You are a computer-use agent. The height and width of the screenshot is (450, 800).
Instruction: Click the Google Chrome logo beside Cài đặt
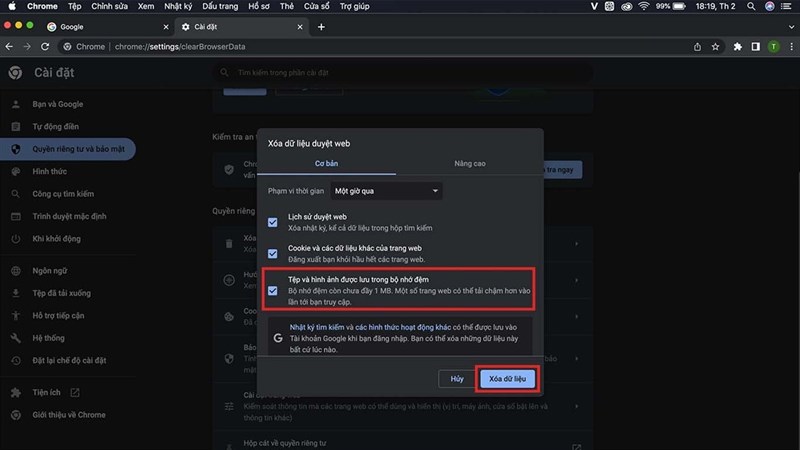point(15,72)
